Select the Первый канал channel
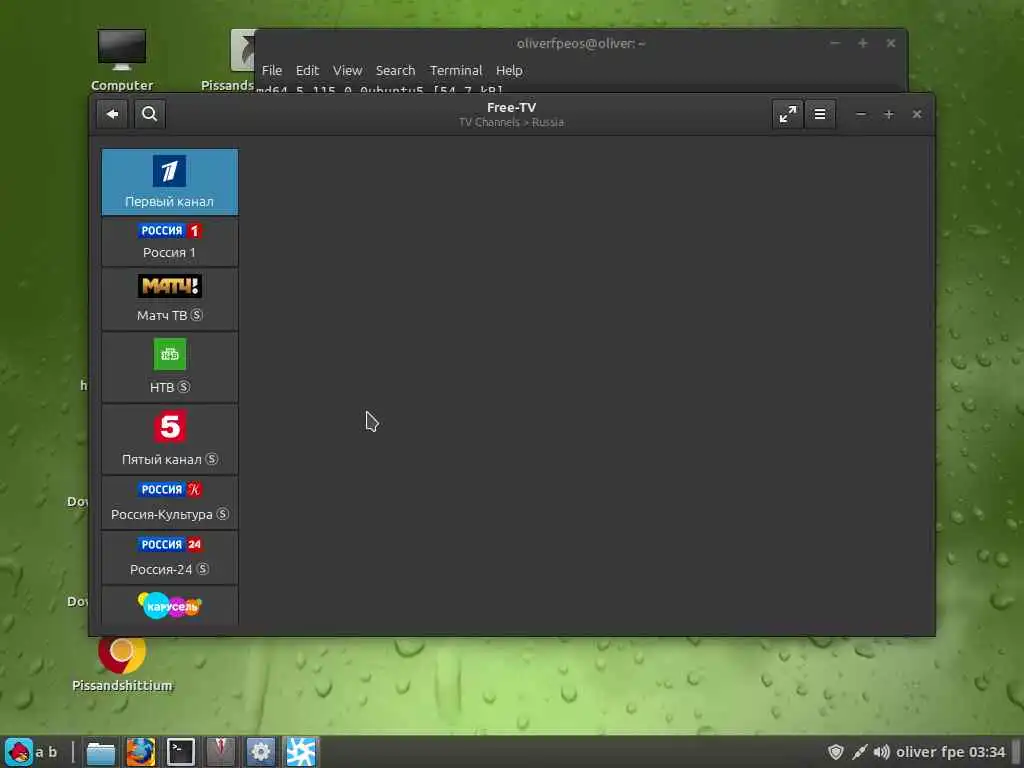The width and height of the screenshot is (1024, 768). pyautogui.click(x=170, y=182)
